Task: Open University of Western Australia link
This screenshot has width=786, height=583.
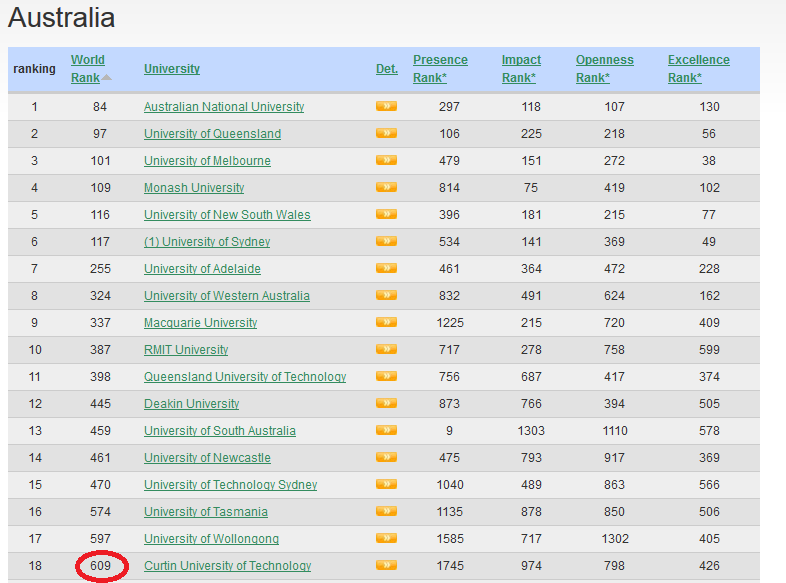Action: [x=227, y=296]
